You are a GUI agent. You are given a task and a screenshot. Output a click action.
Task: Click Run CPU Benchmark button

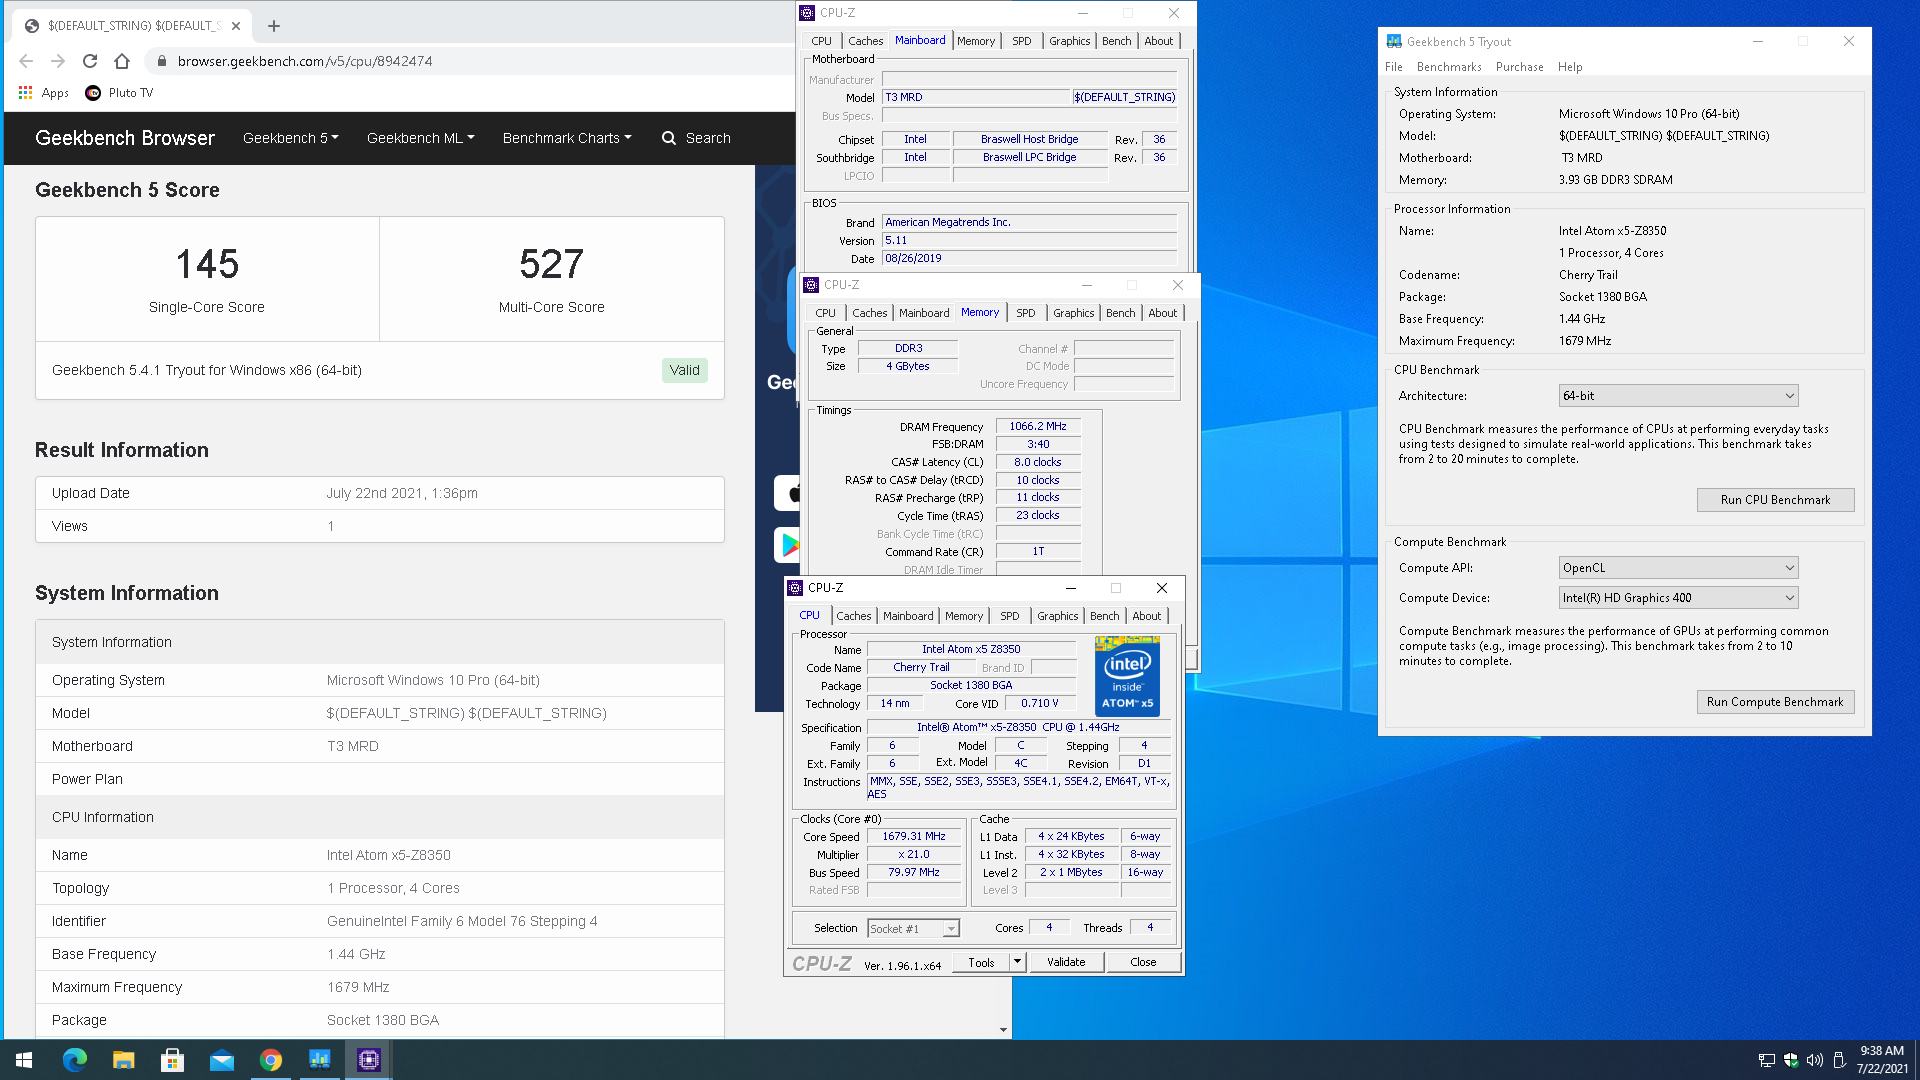coord(1775,500)
